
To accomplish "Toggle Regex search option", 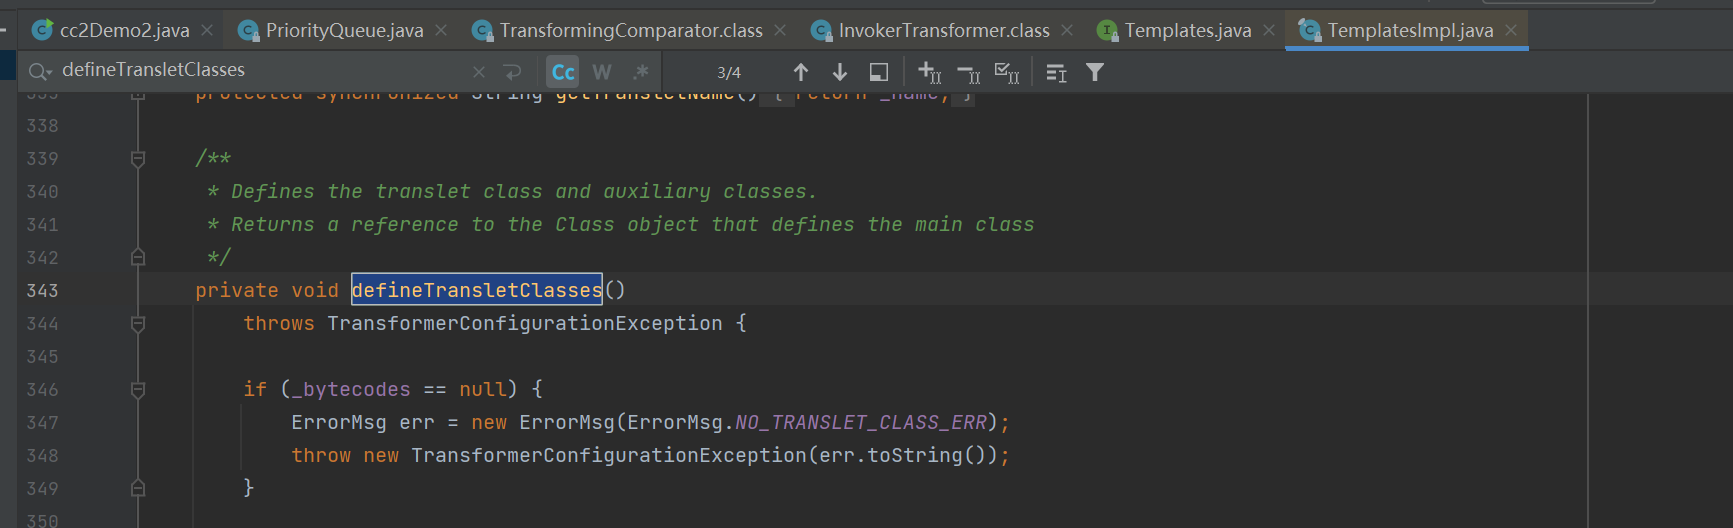I will pos(641,72).
